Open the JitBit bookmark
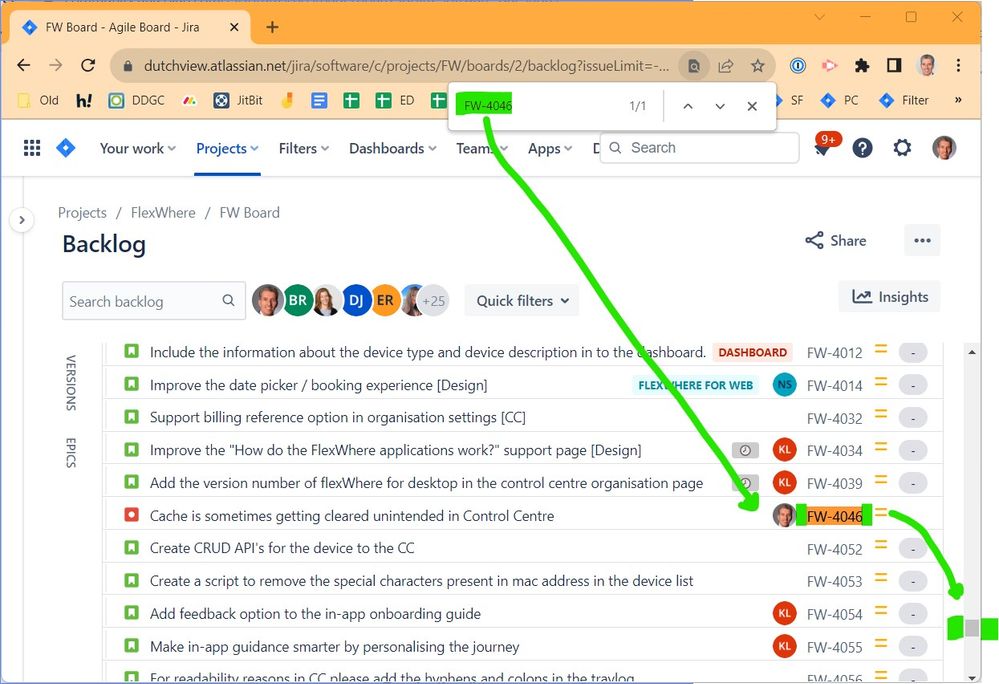 (238, 100)
